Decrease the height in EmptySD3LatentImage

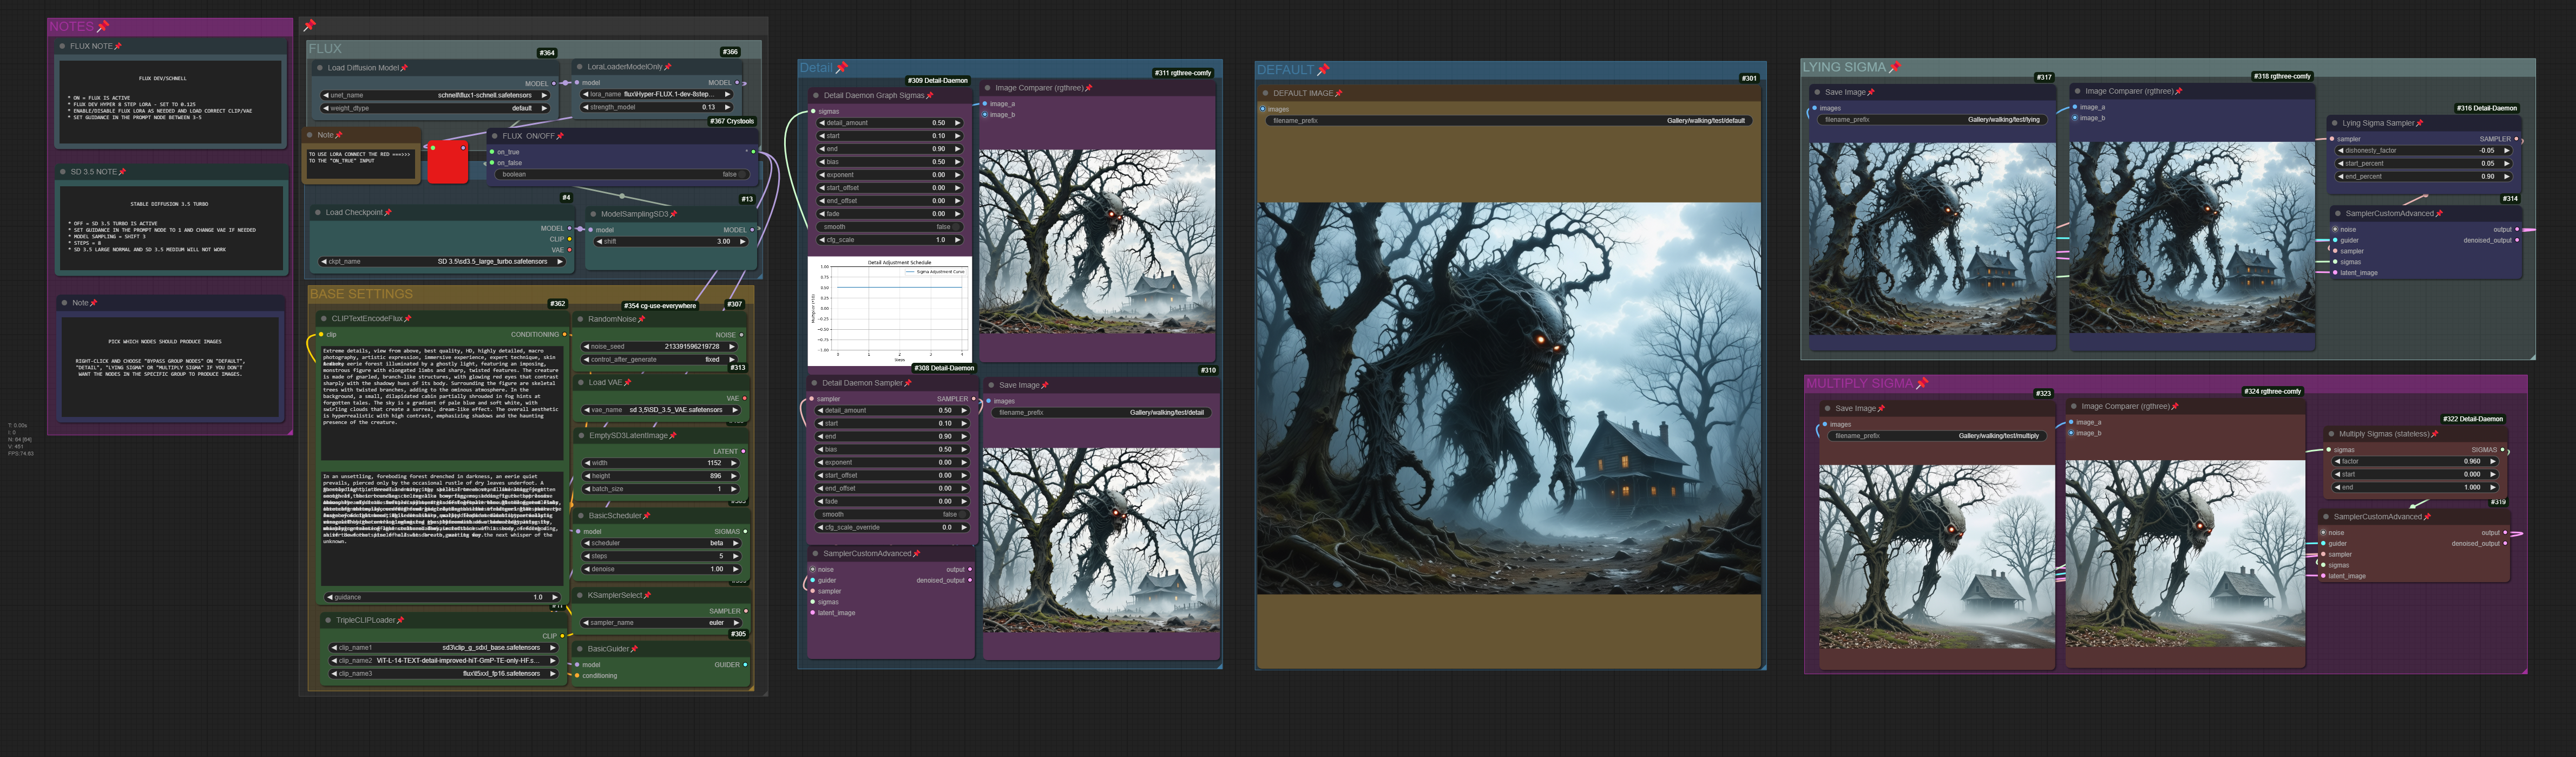pyautogui.click(x=587, y=476)
